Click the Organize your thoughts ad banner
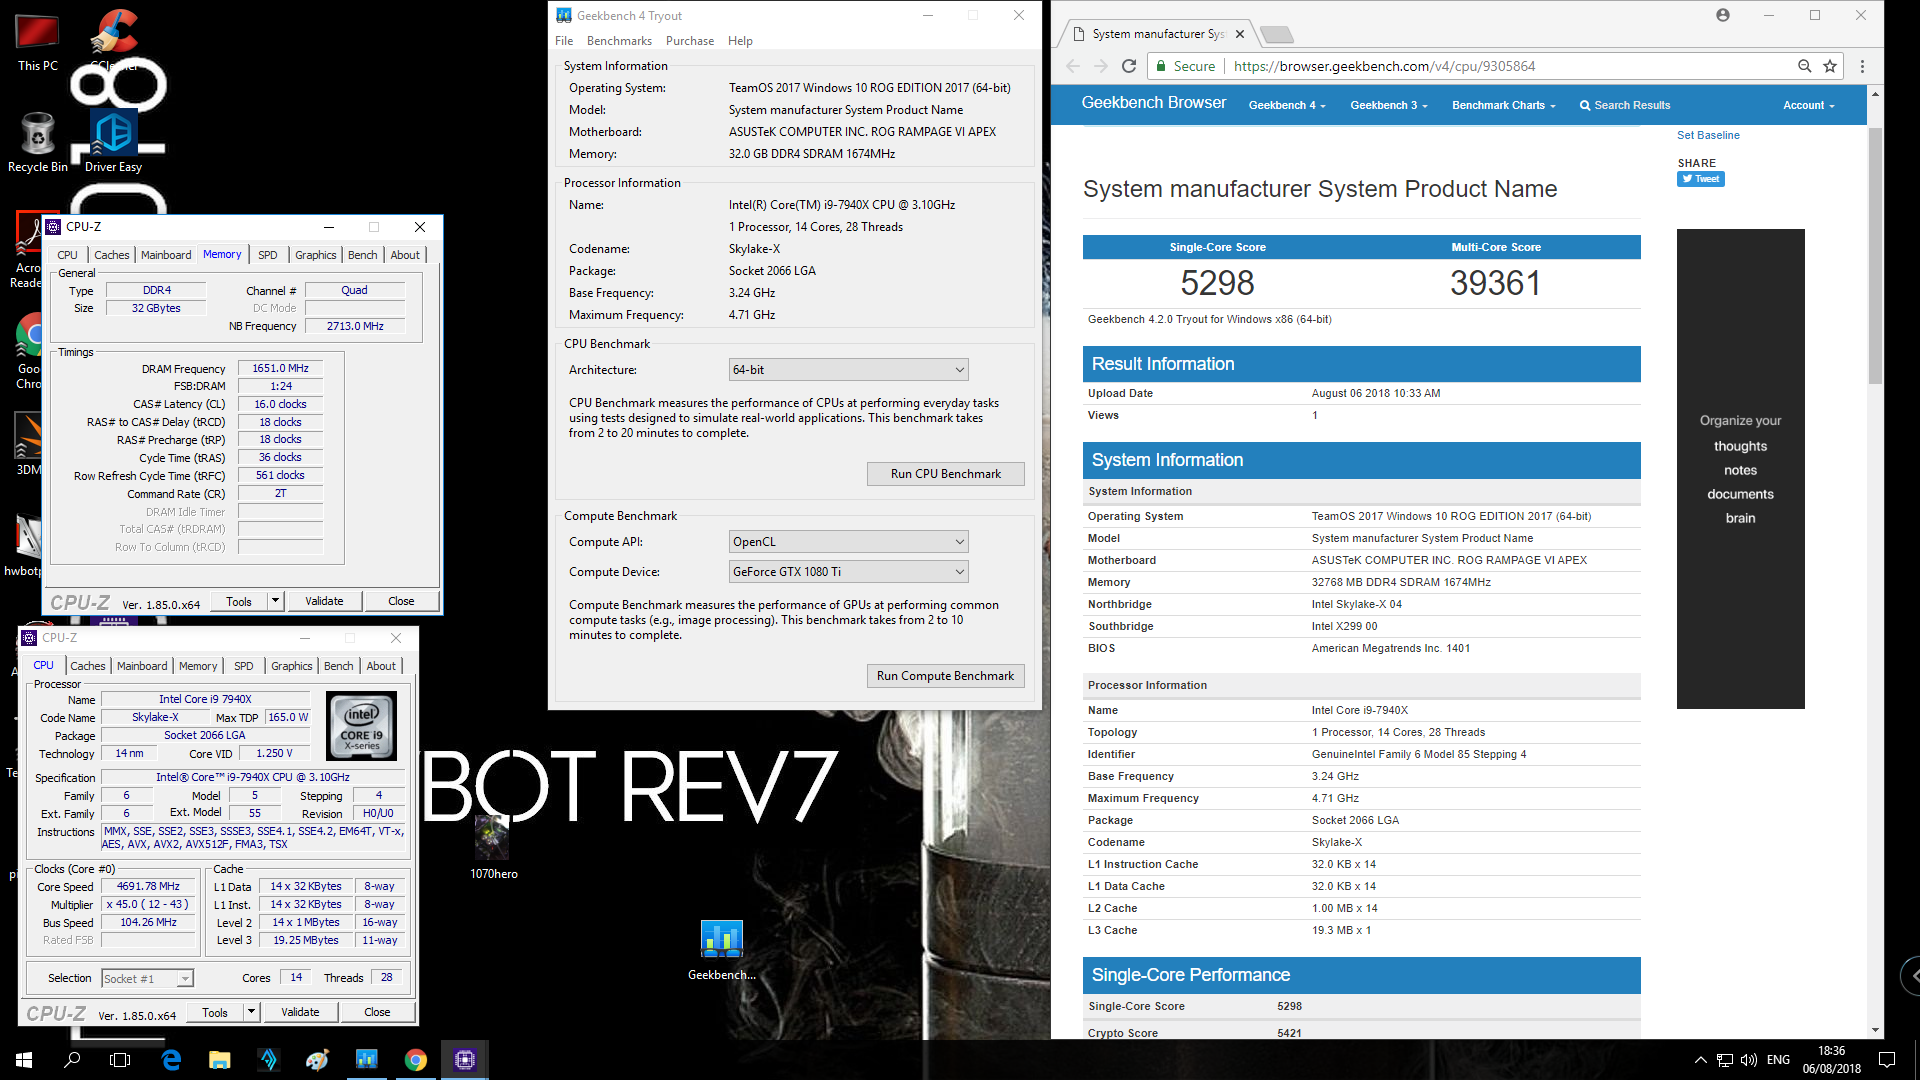1920x1080 pixels. 1740,469
